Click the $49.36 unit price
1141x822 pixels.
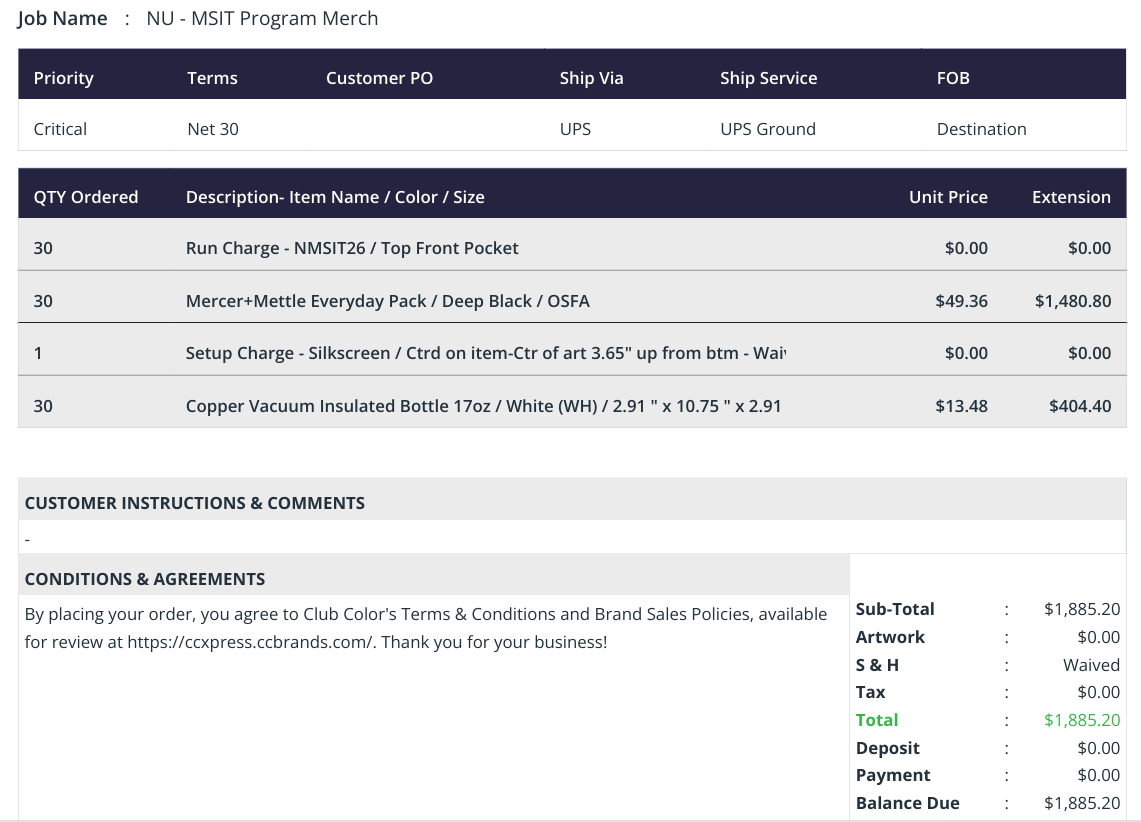pos(961,301)
